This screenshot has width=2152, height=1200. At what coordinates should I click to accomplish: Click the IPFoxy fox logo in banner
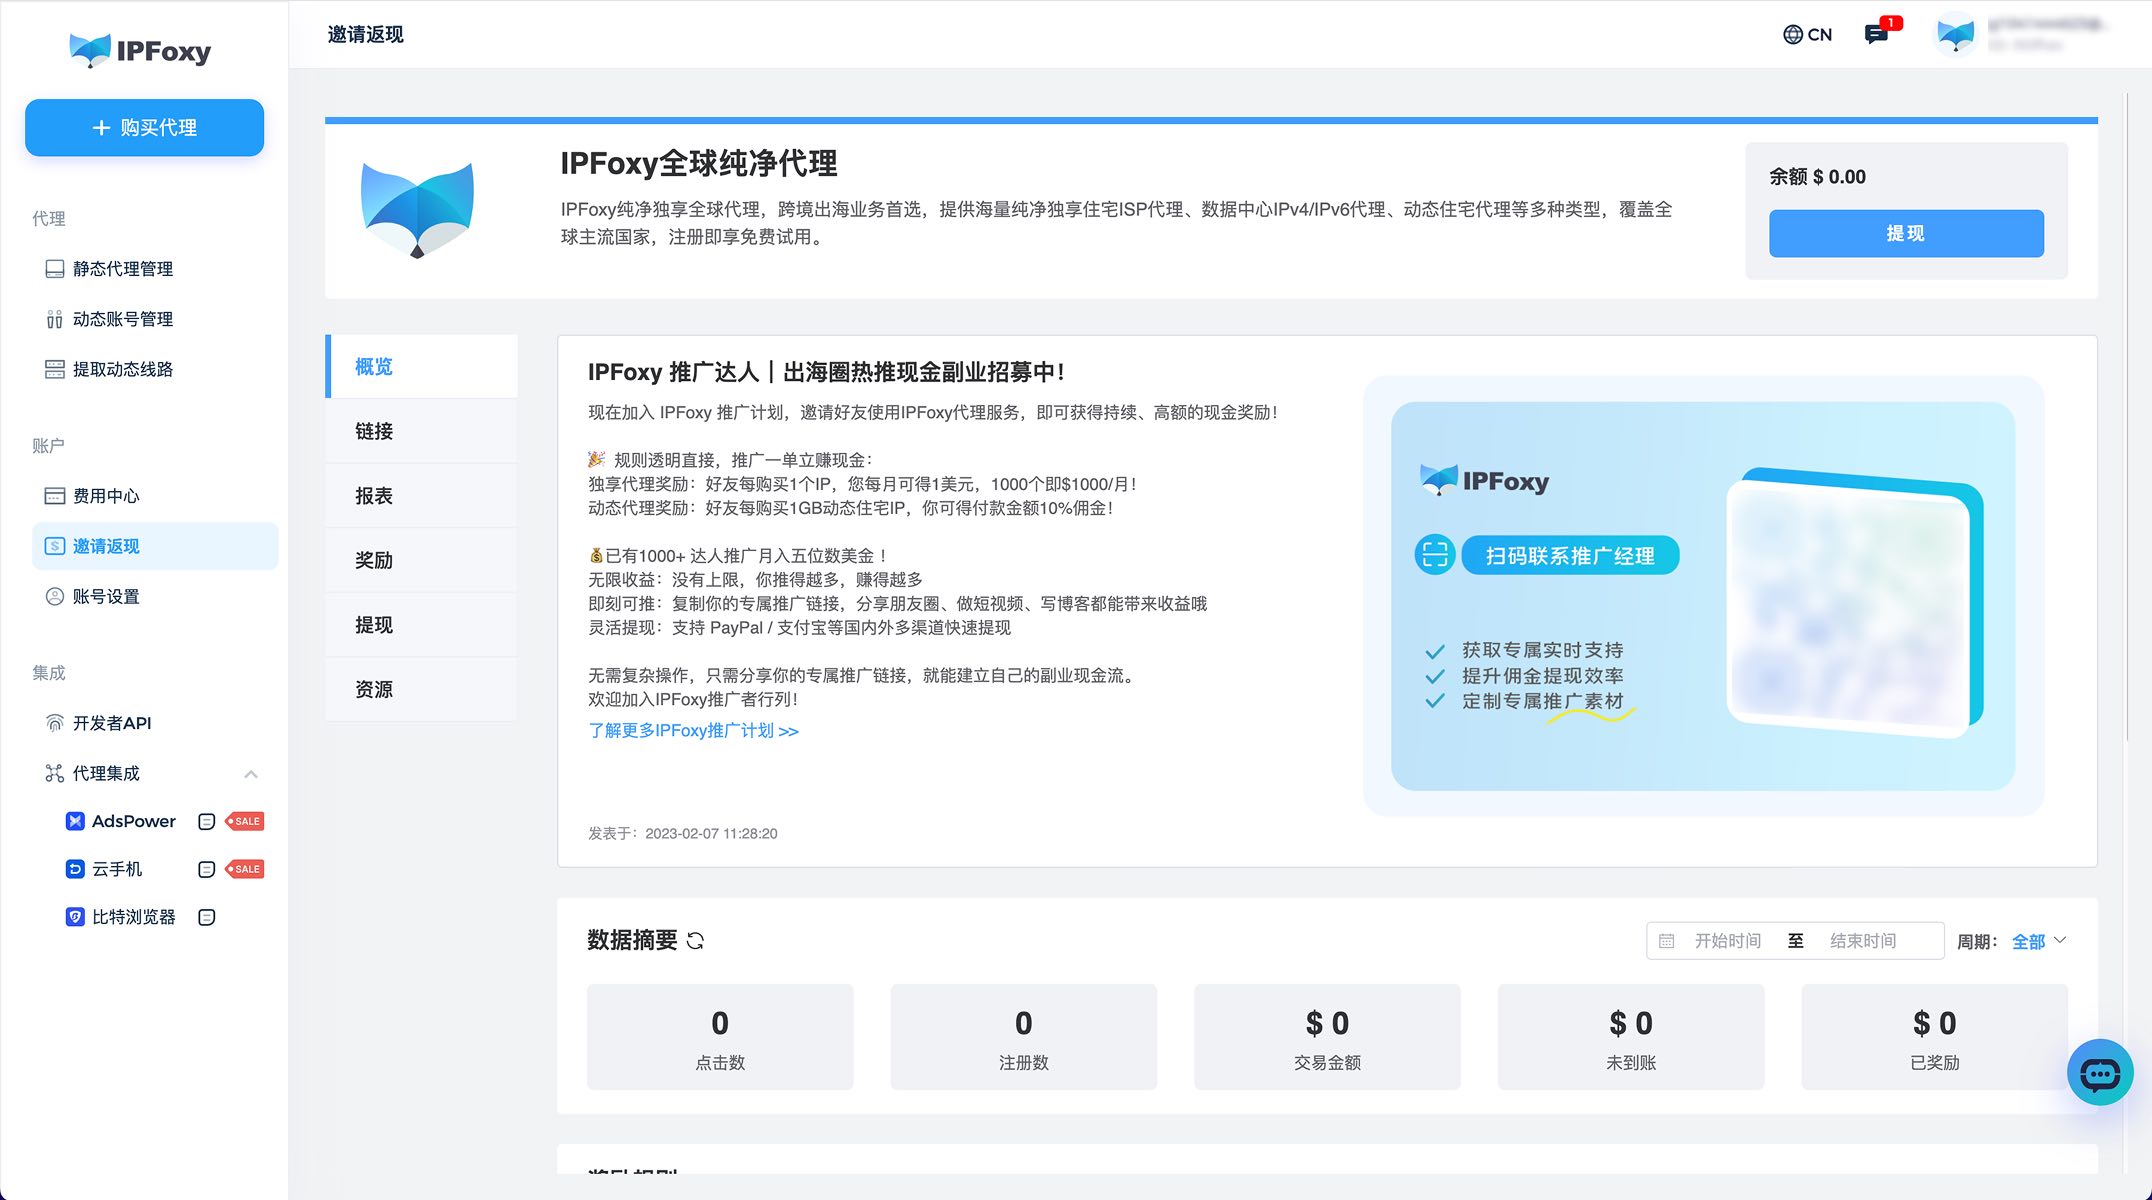click(417, 209)
